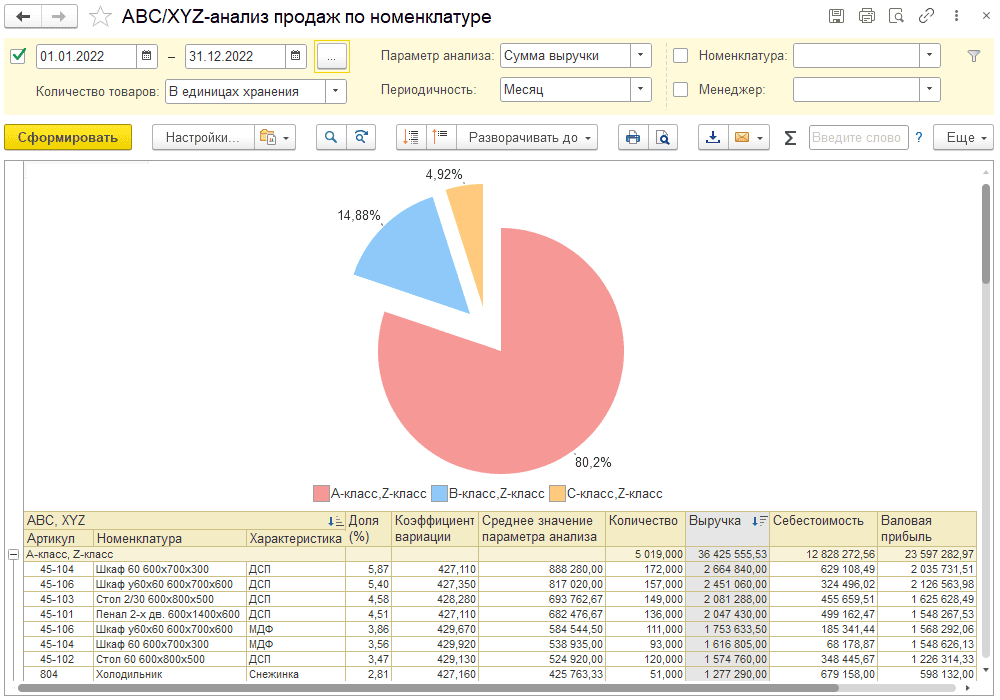Copy link to report via chain icon
This screenshot has height=700, width=1000.
926,16
